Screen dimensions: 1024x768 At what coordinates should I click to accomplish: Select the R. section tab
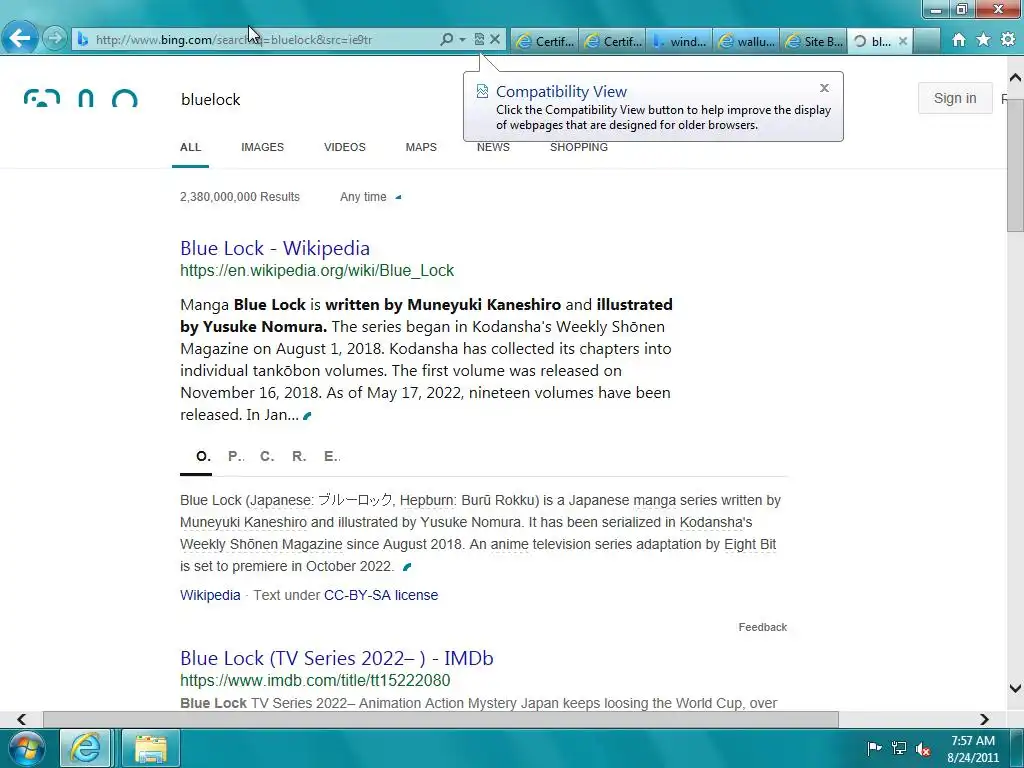click(299, 456)
